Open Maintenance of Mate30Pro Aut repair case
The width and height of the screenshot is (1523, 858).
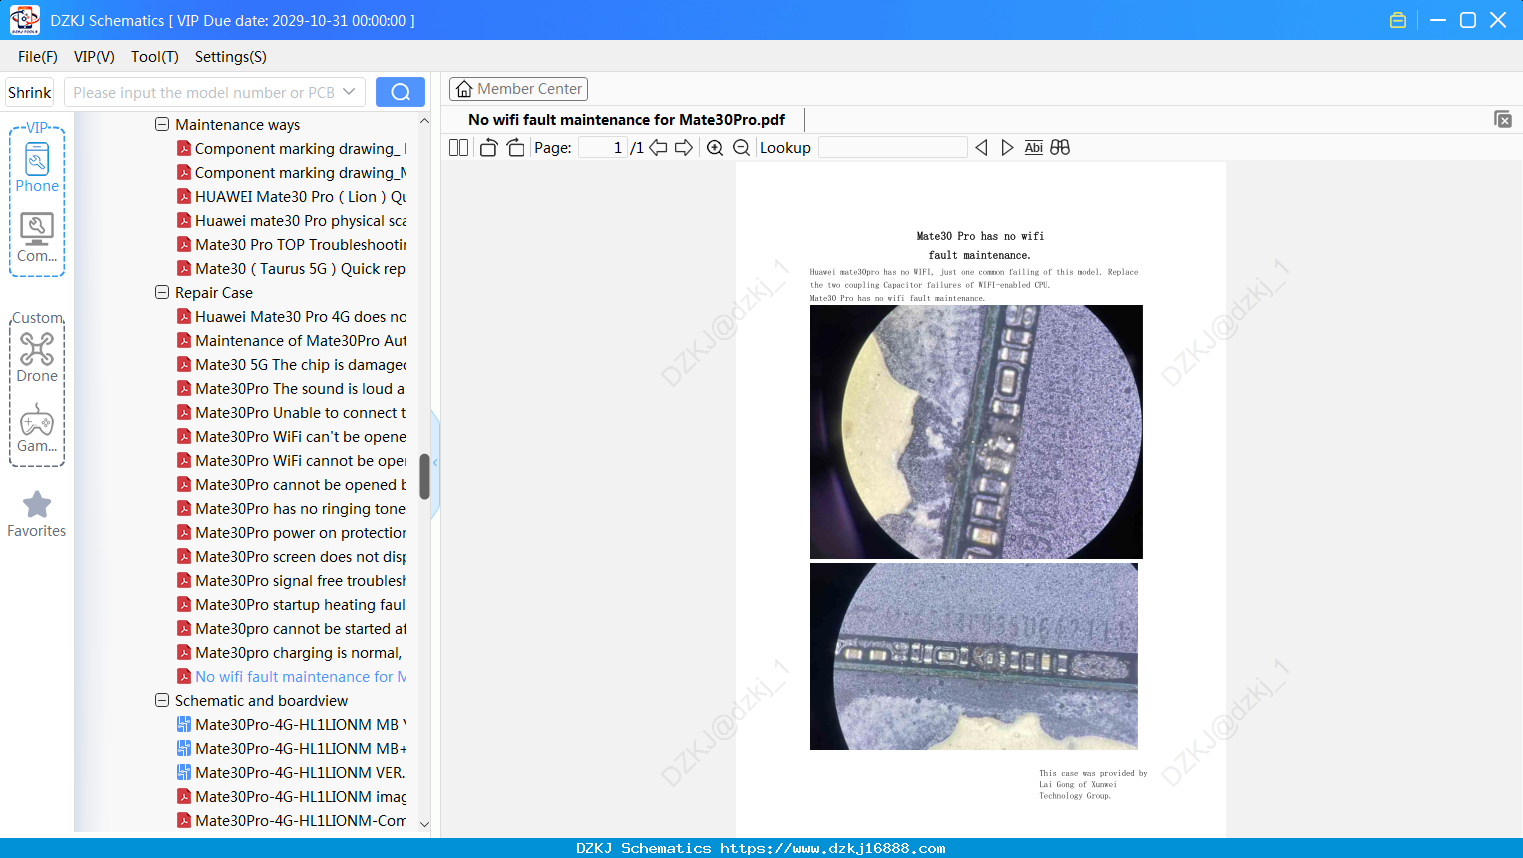pyautogui.click(x=291, y=341)
